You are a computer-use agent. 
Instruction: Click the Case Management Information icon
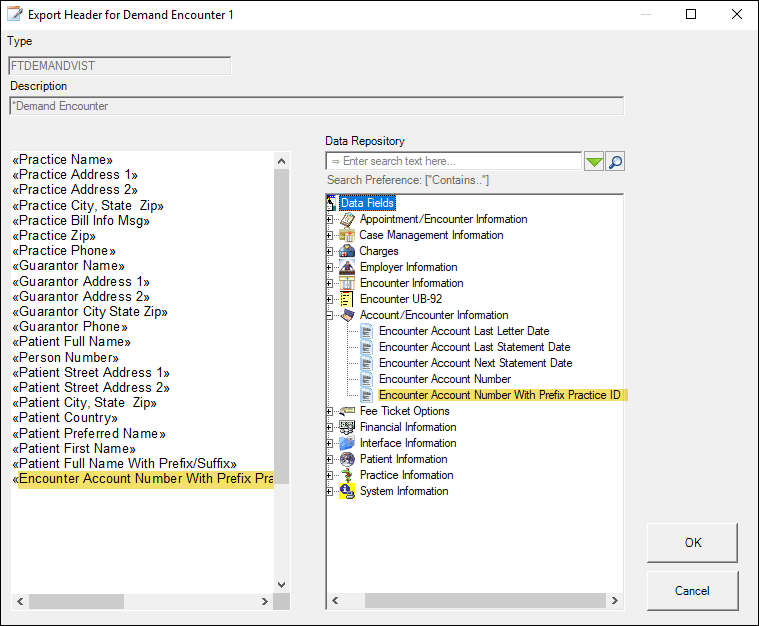pos(347,235)
